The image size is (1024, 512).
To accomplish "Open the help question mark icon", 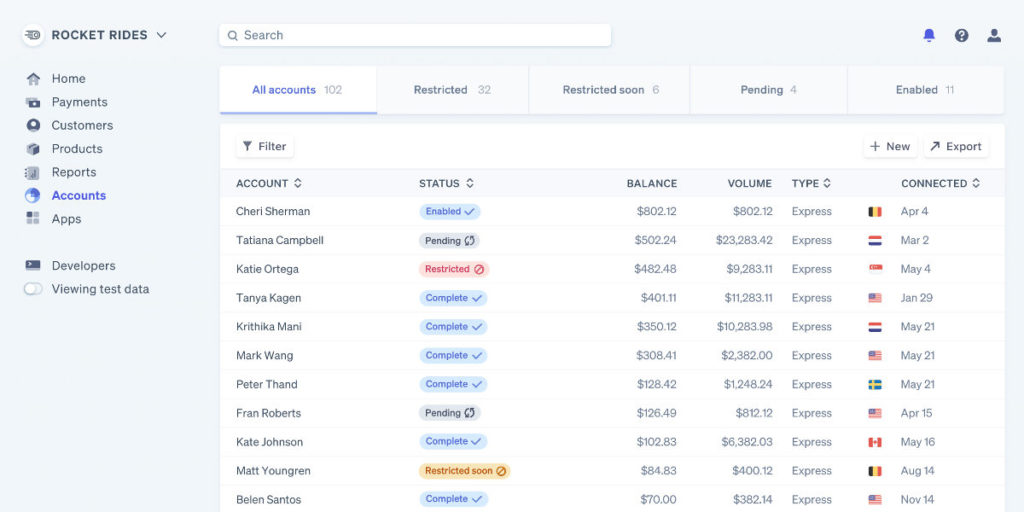I will (961, 35).
